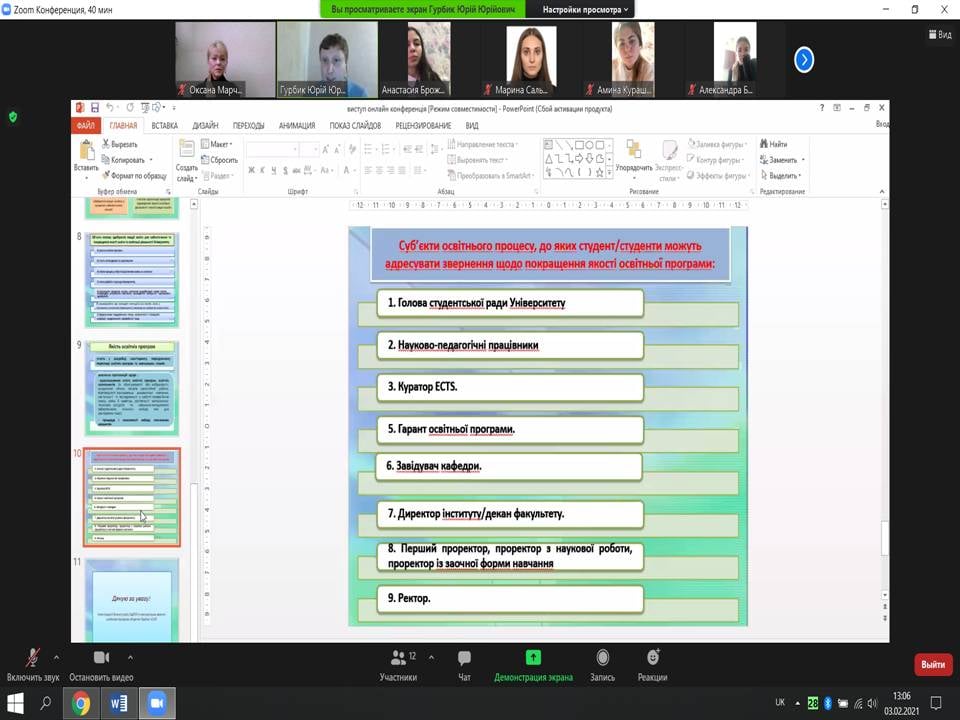The height and width of the screenshot is (720, 960).
Task: Open the Zoom Chat (Чат) panel
Action: [464, 658]
